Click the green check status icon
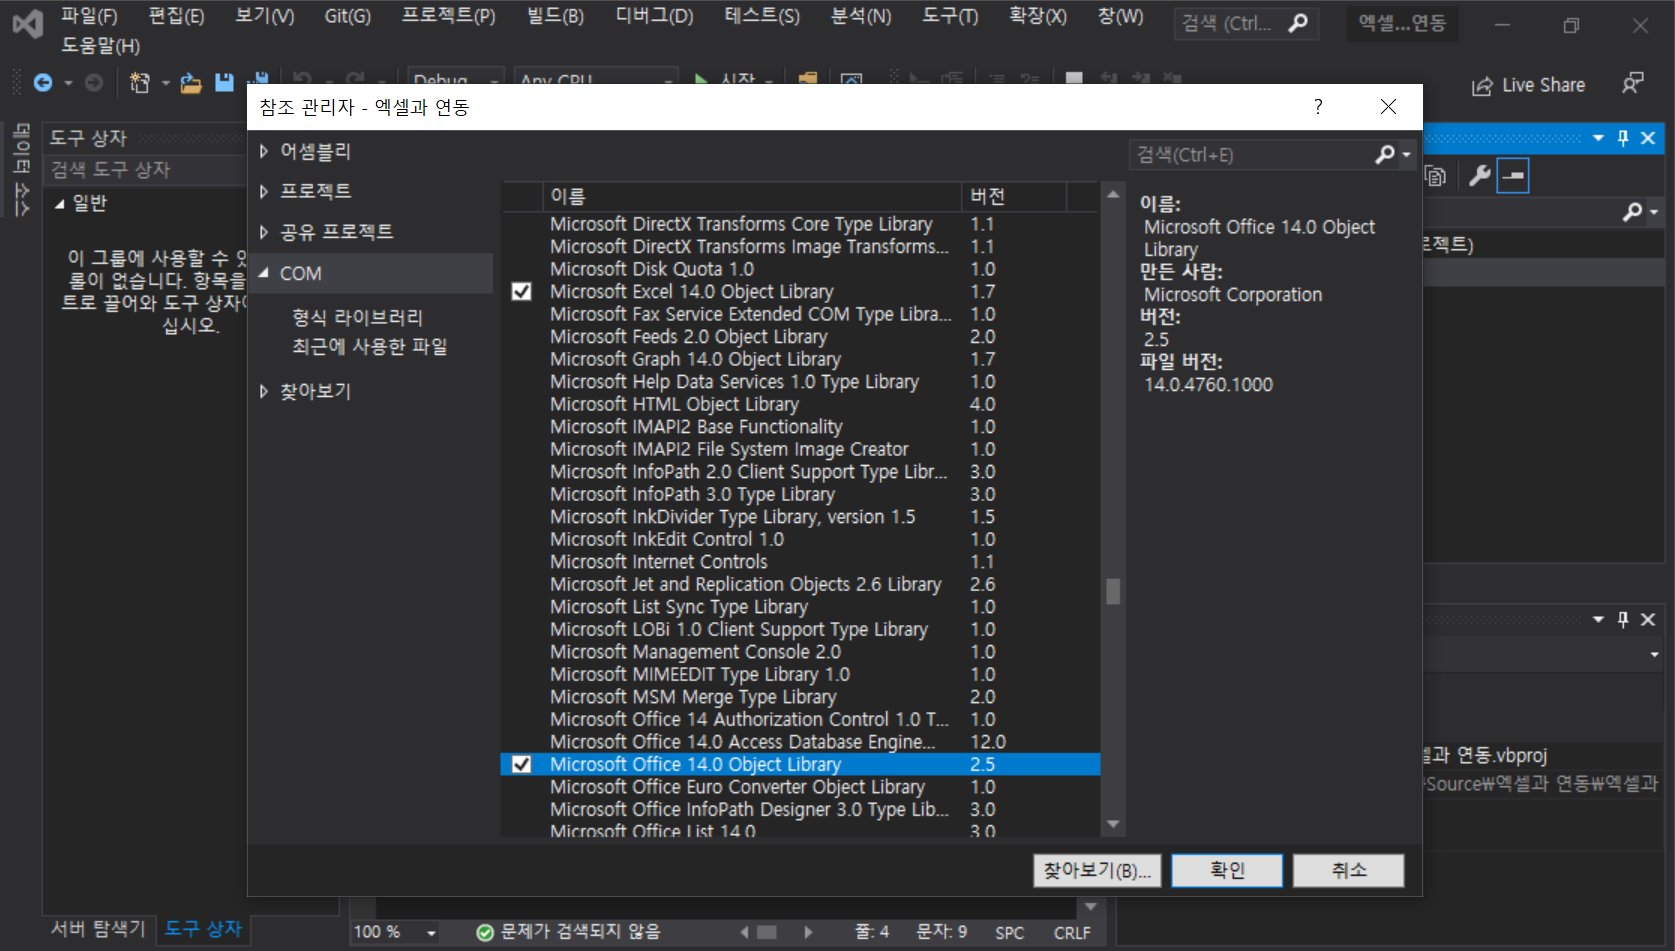 (485, 932)
